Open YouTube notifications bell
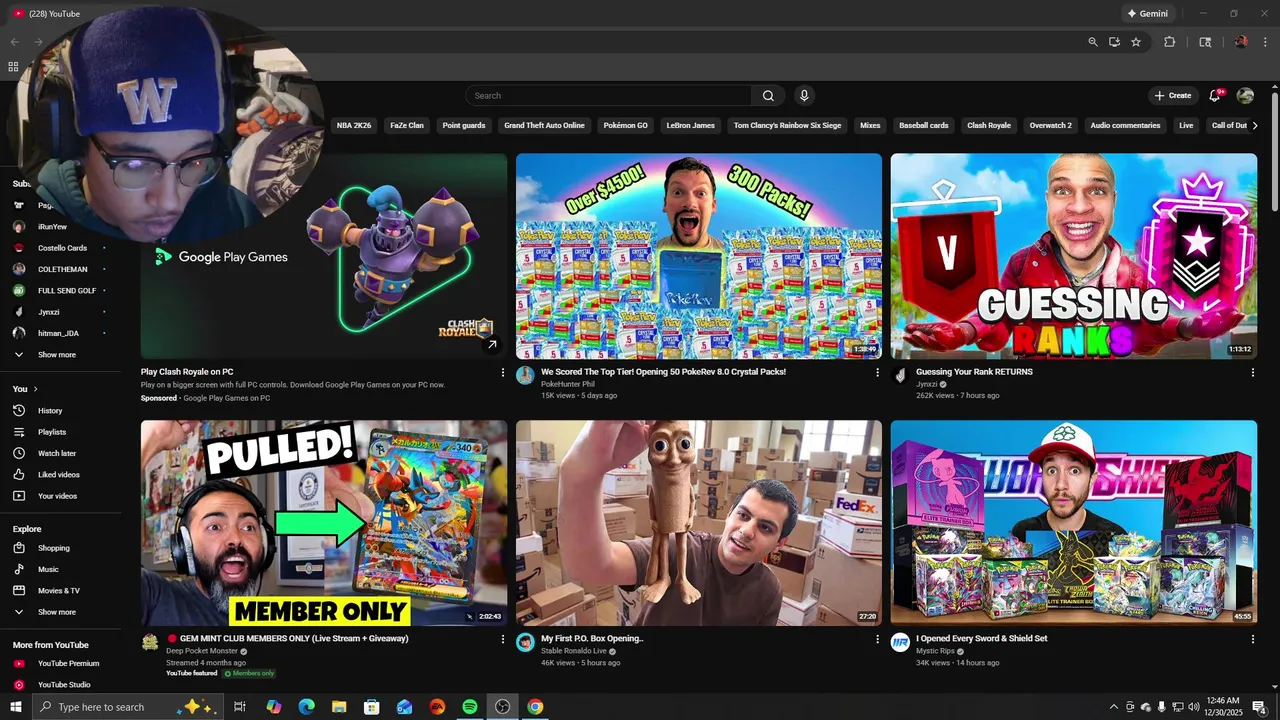Image resolution: width=1280 pixels, height=720 pixels. 1215,96
